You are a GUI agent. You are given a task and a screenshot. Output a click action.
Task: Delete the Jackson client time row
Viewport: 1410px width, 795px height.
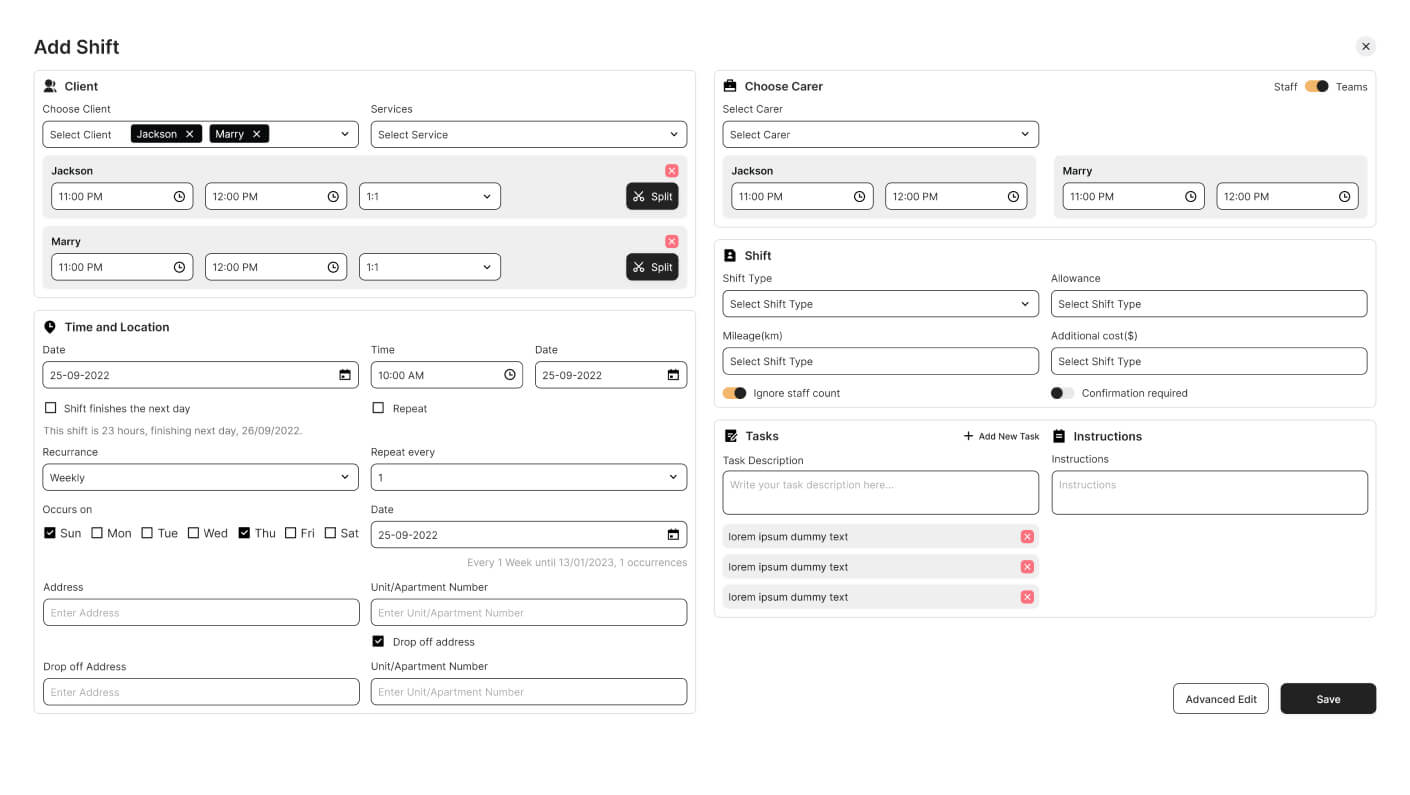671,171
